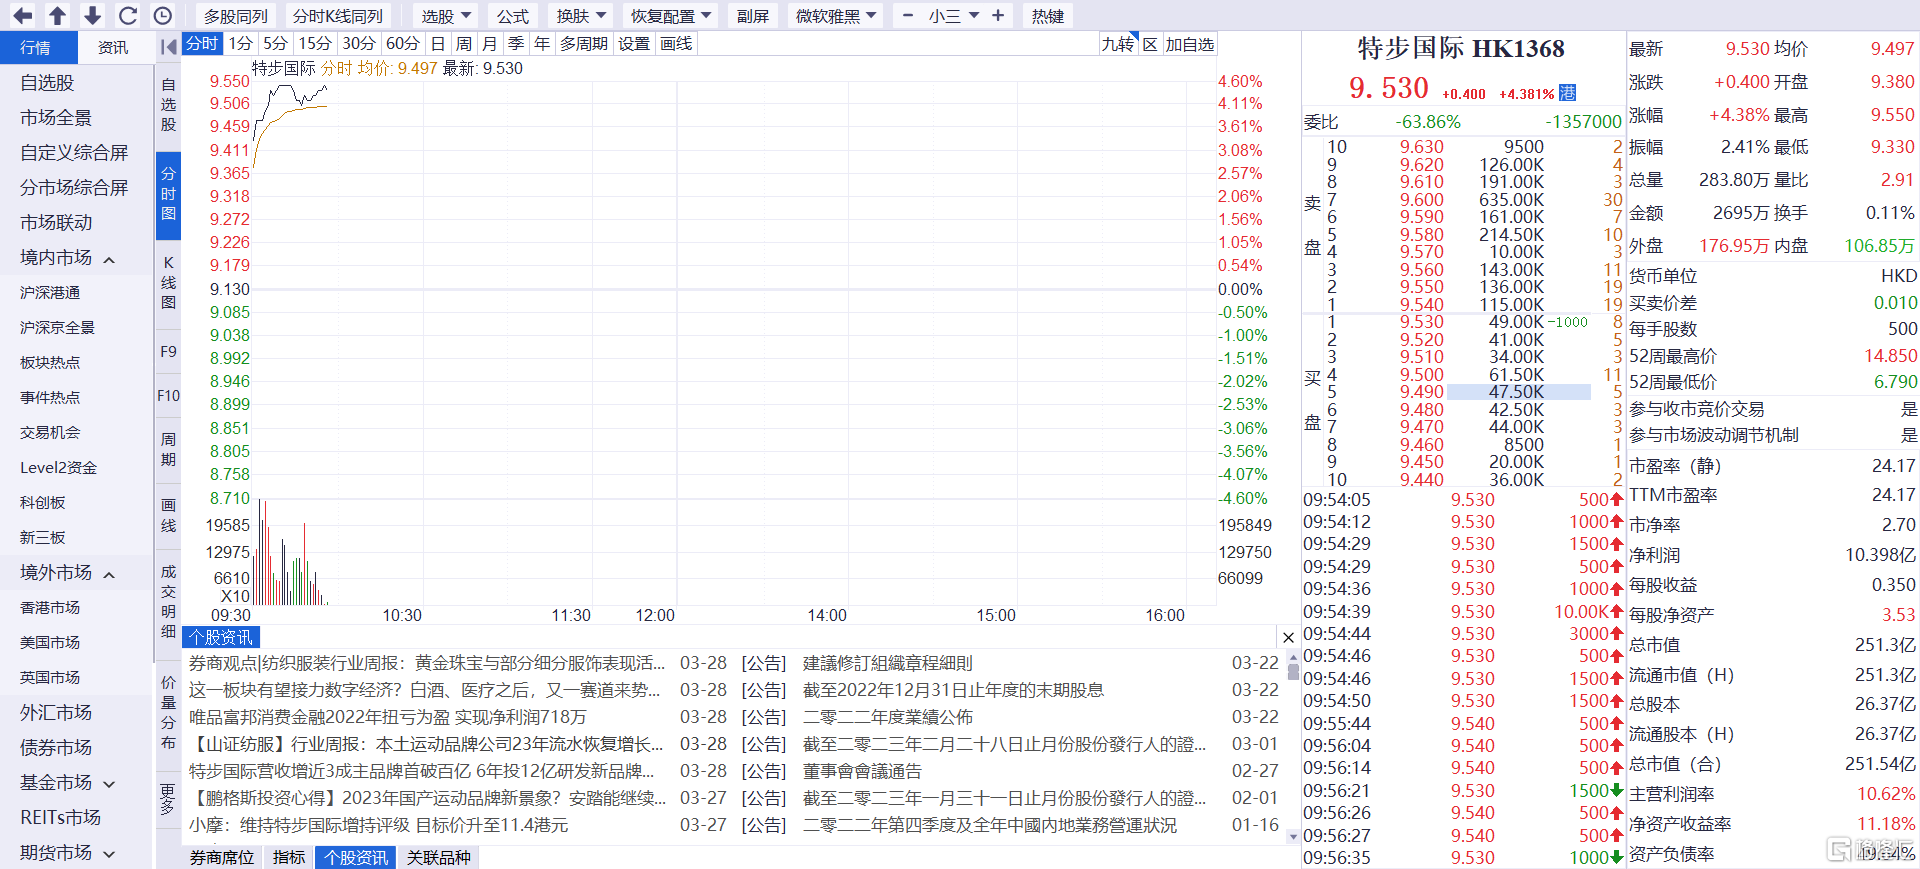Open announcement 董事會會議通告
Screen dimensions: 1920x869
(x=862, y=771)
